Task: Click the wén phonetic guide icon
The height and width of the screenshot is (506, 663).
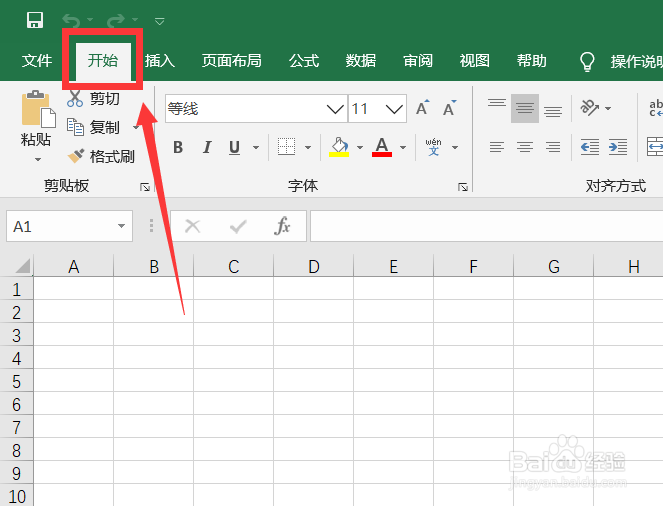Action: pos(433,147)
